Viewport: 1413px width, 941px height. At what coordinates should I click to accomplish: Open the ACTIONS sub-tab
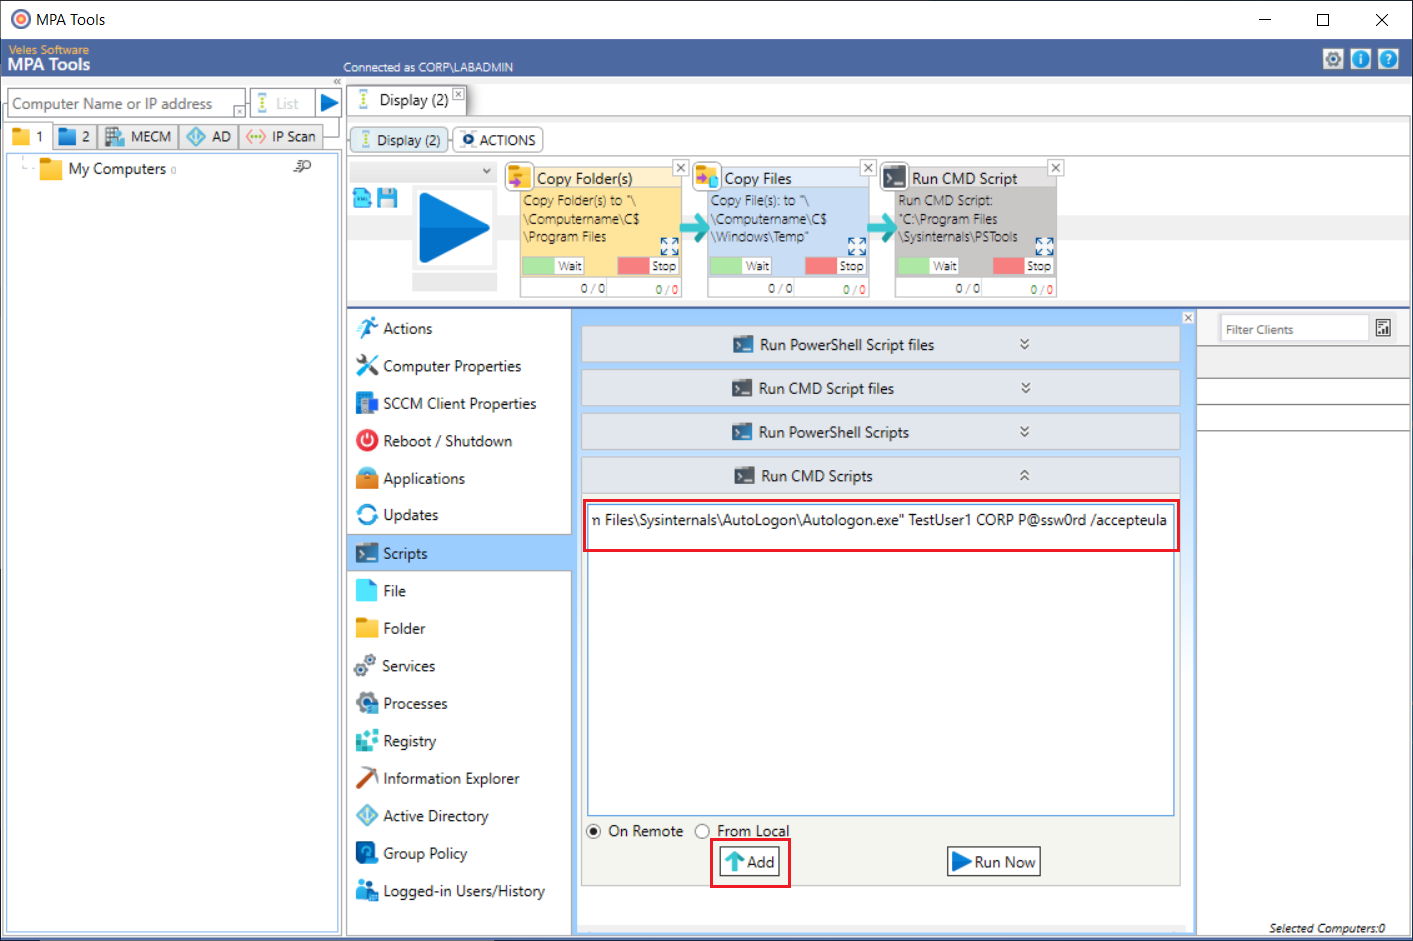498,140
